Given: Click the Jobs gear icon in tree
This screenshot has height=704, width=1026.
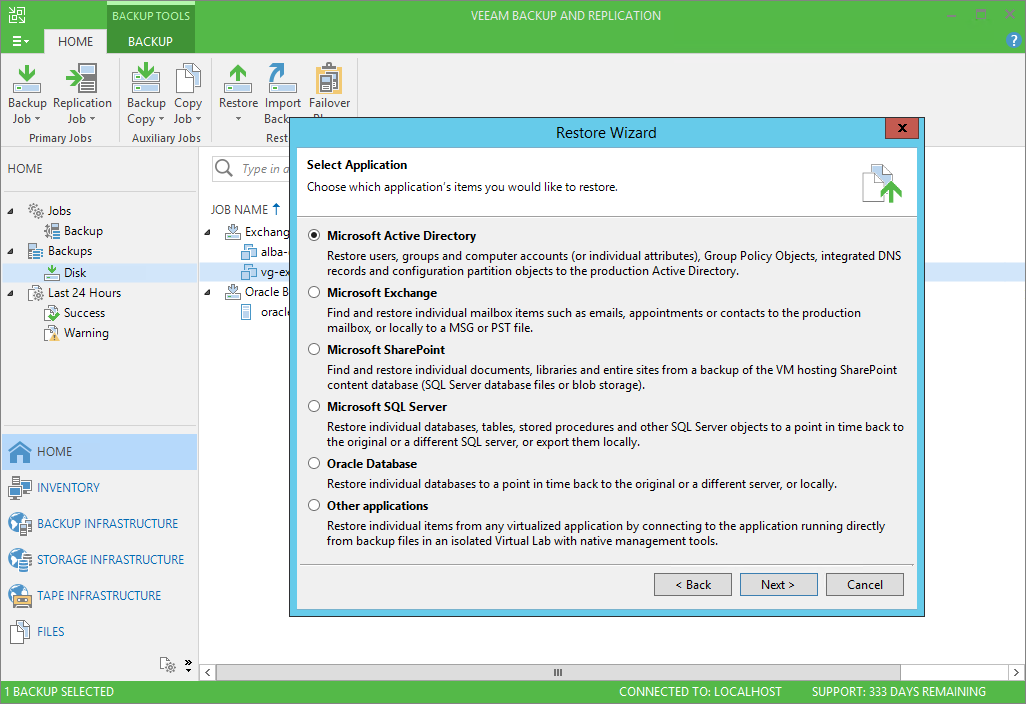Looking at the screenshot, I should (x=35, y=210).
